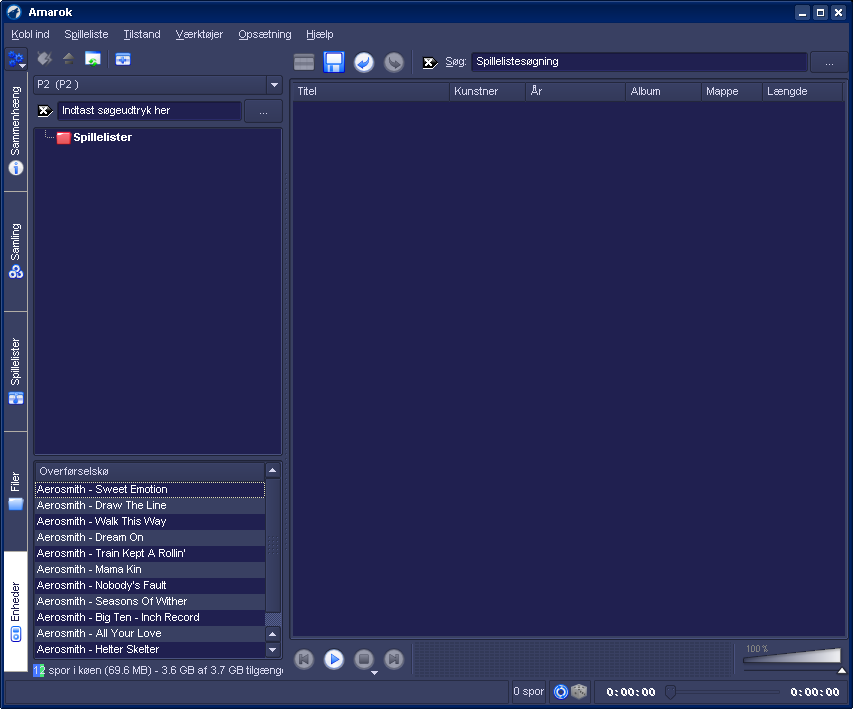This screenshot has width=853, height=709.
Task: Open the 'Kobl ind' menu
Action: (x=30, y=34)
